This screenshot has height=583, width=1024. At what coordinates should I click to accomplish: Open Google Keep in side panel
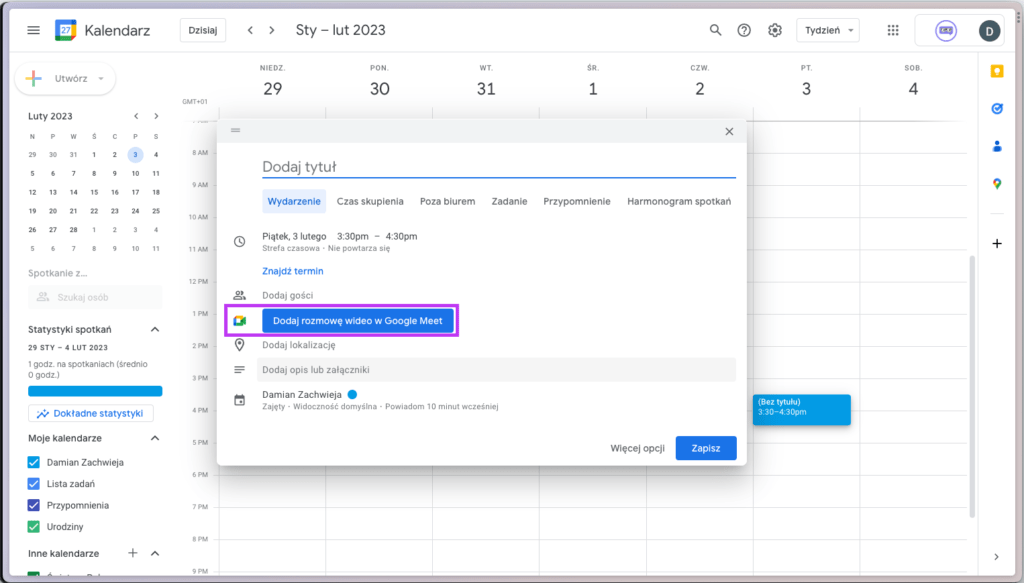tap(997, 72)
